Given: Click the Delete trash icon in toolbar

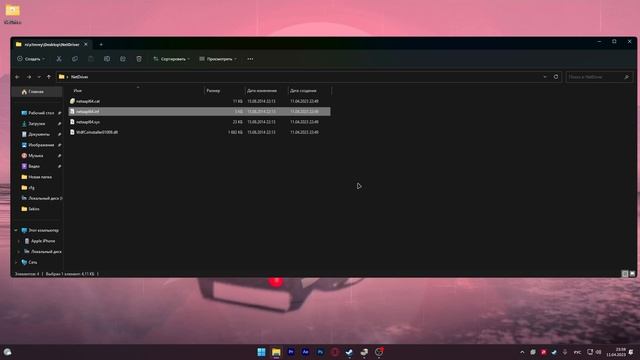Looking at the screenshot, I should (139, 59).
